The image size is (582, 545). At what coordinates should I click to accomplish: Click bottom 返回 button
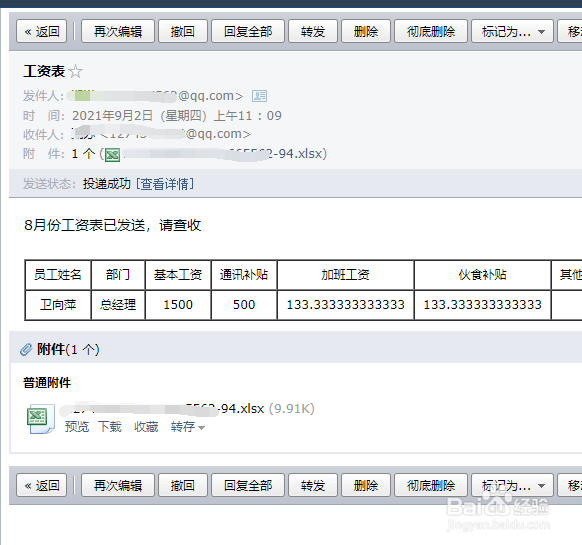coord(42,485)
